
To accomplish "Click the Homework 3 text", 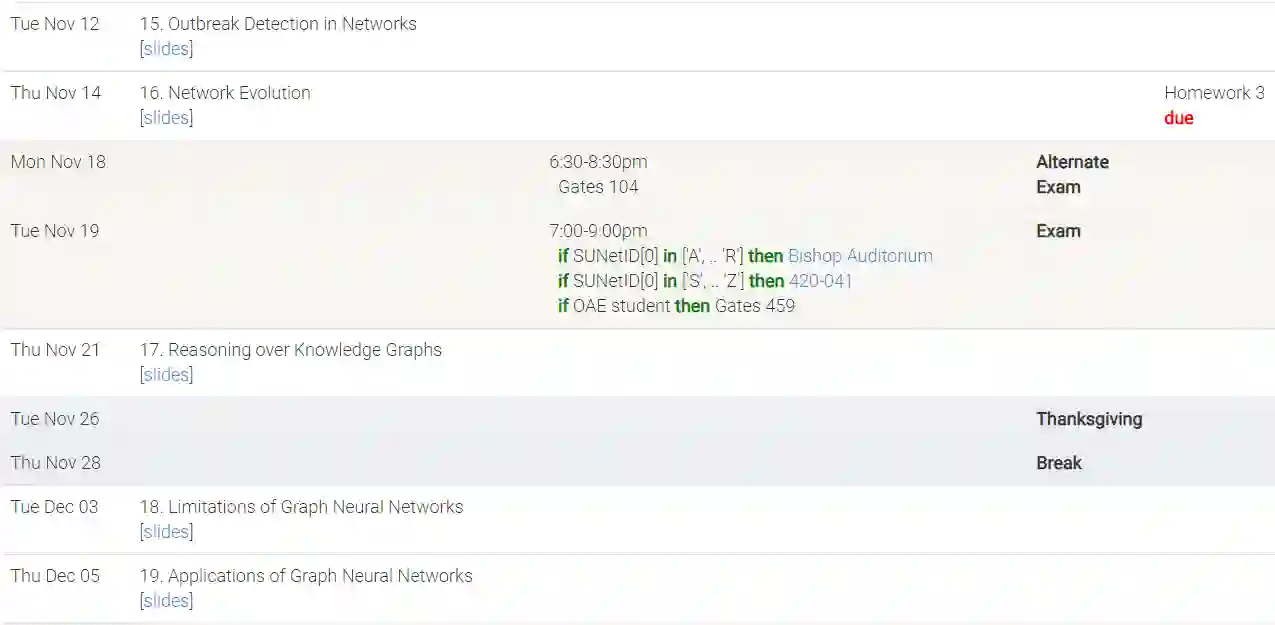I will click(x=1213, y=93).
